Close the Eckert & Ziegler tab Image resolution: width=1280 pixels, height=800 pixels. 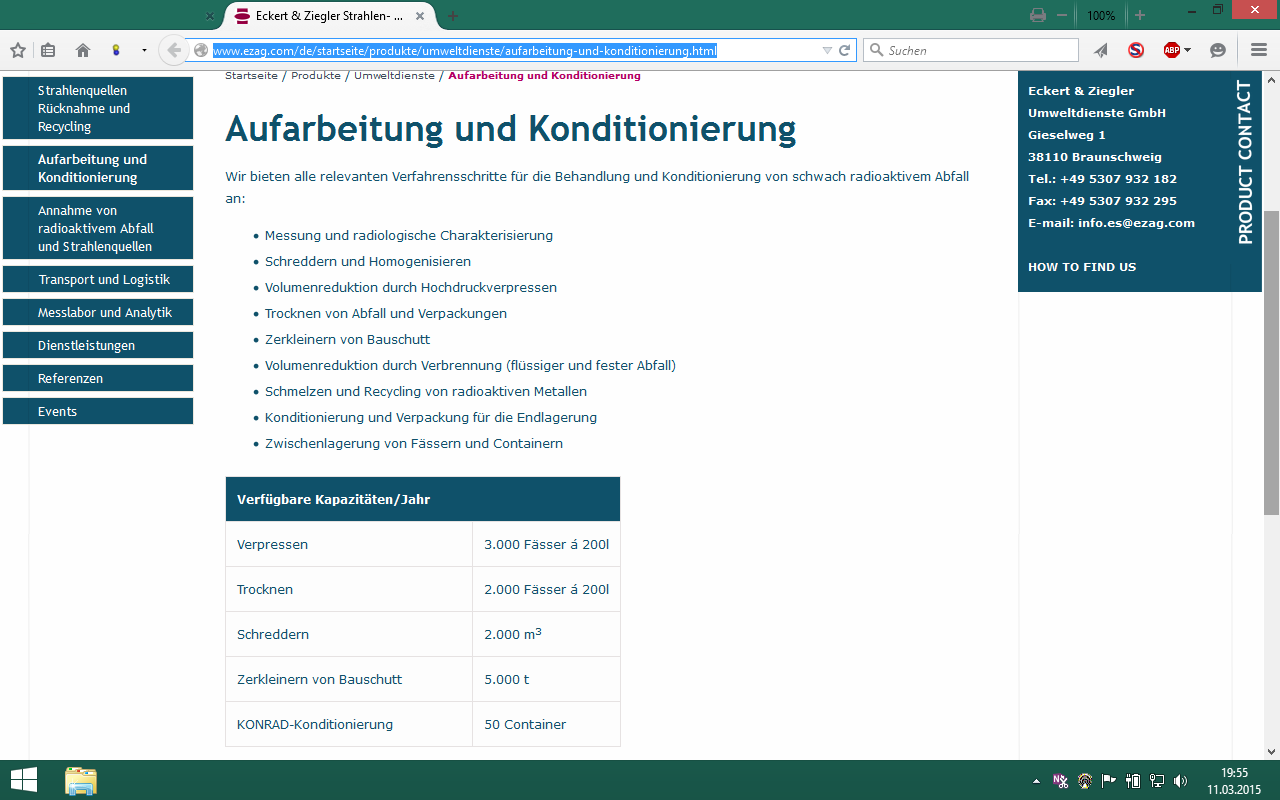pyautogui.click(x=420, y=16)
